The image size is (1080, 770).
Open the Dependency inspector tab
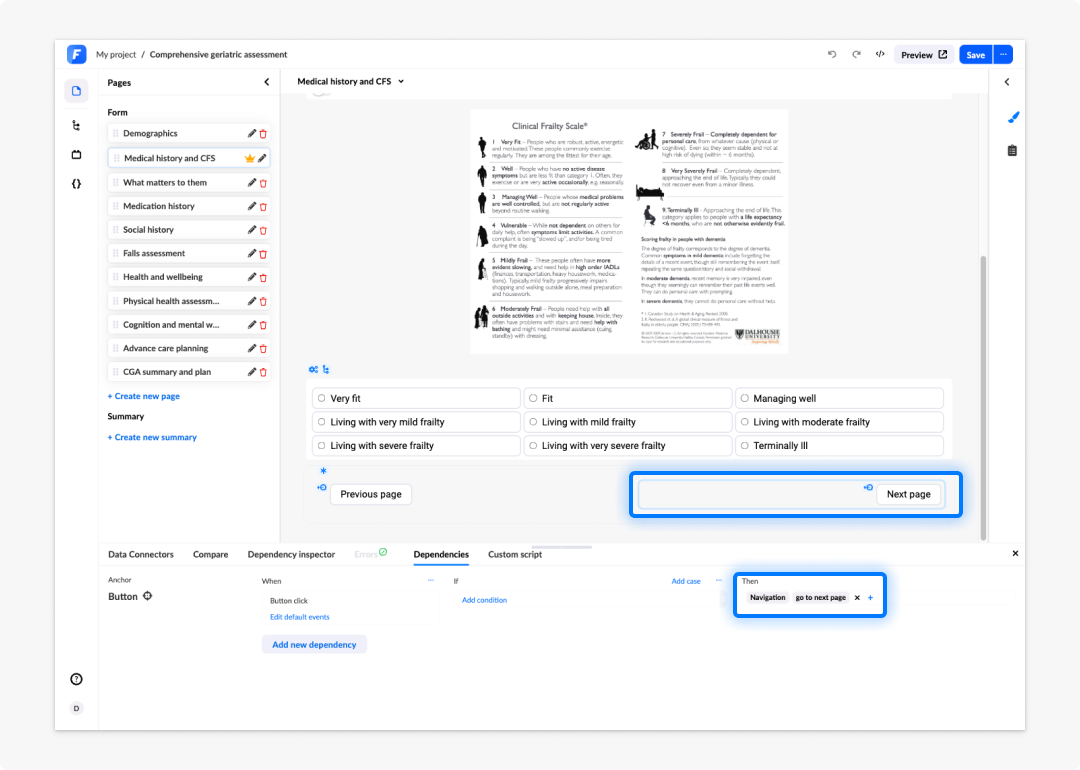pyautogui.click(x=291, y=554)
